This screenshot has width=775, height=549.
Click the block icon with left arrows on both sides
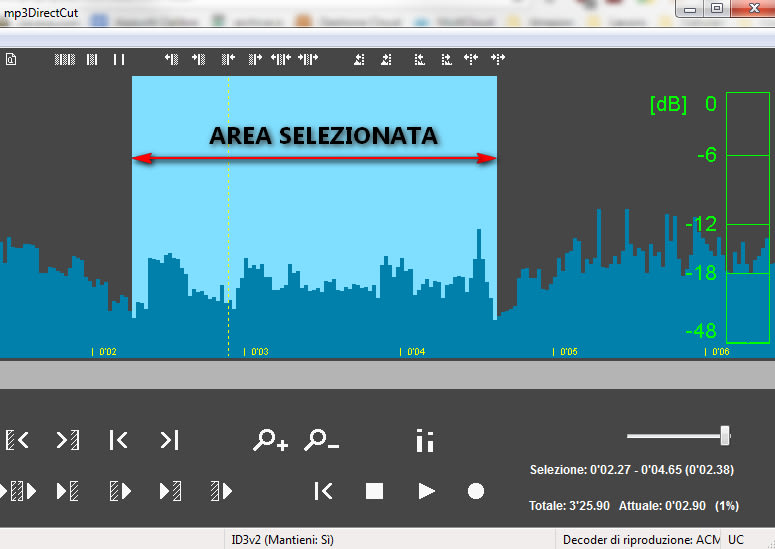pos(281,59)
